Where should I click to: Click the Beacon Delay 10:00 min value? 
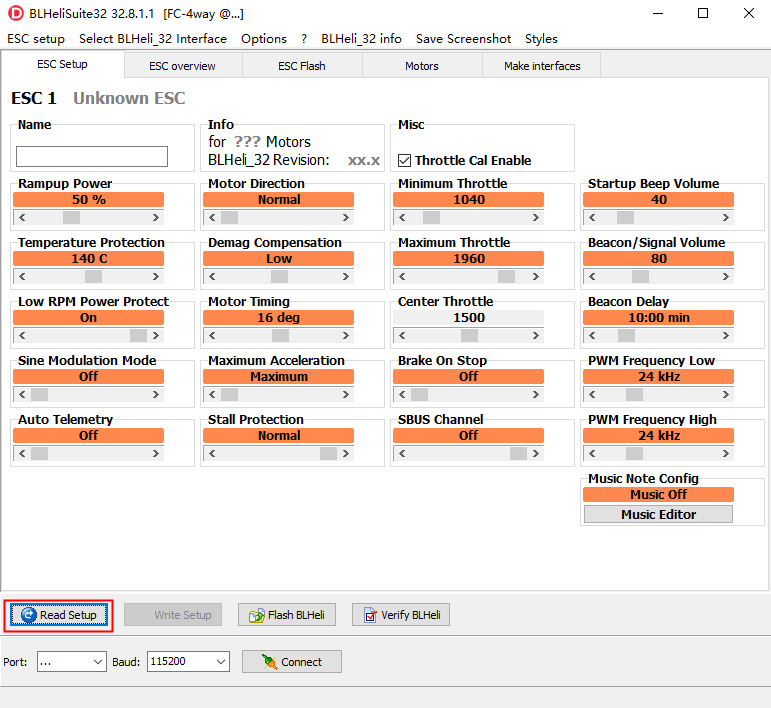pyautogui.click(x=658, y=318)
